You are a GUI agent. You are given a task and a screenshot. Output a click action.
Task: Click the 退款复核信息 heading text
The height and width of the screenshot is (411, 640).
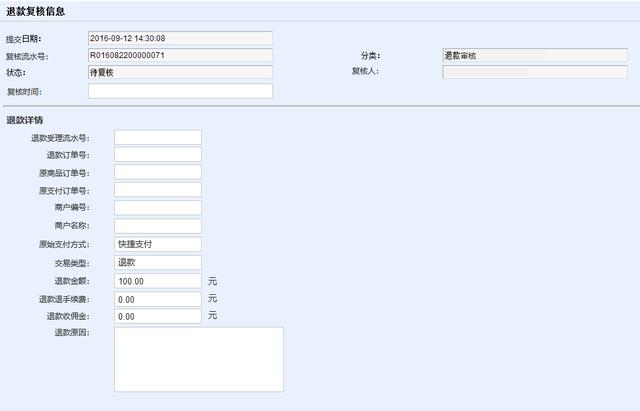(x=36, y=11)
